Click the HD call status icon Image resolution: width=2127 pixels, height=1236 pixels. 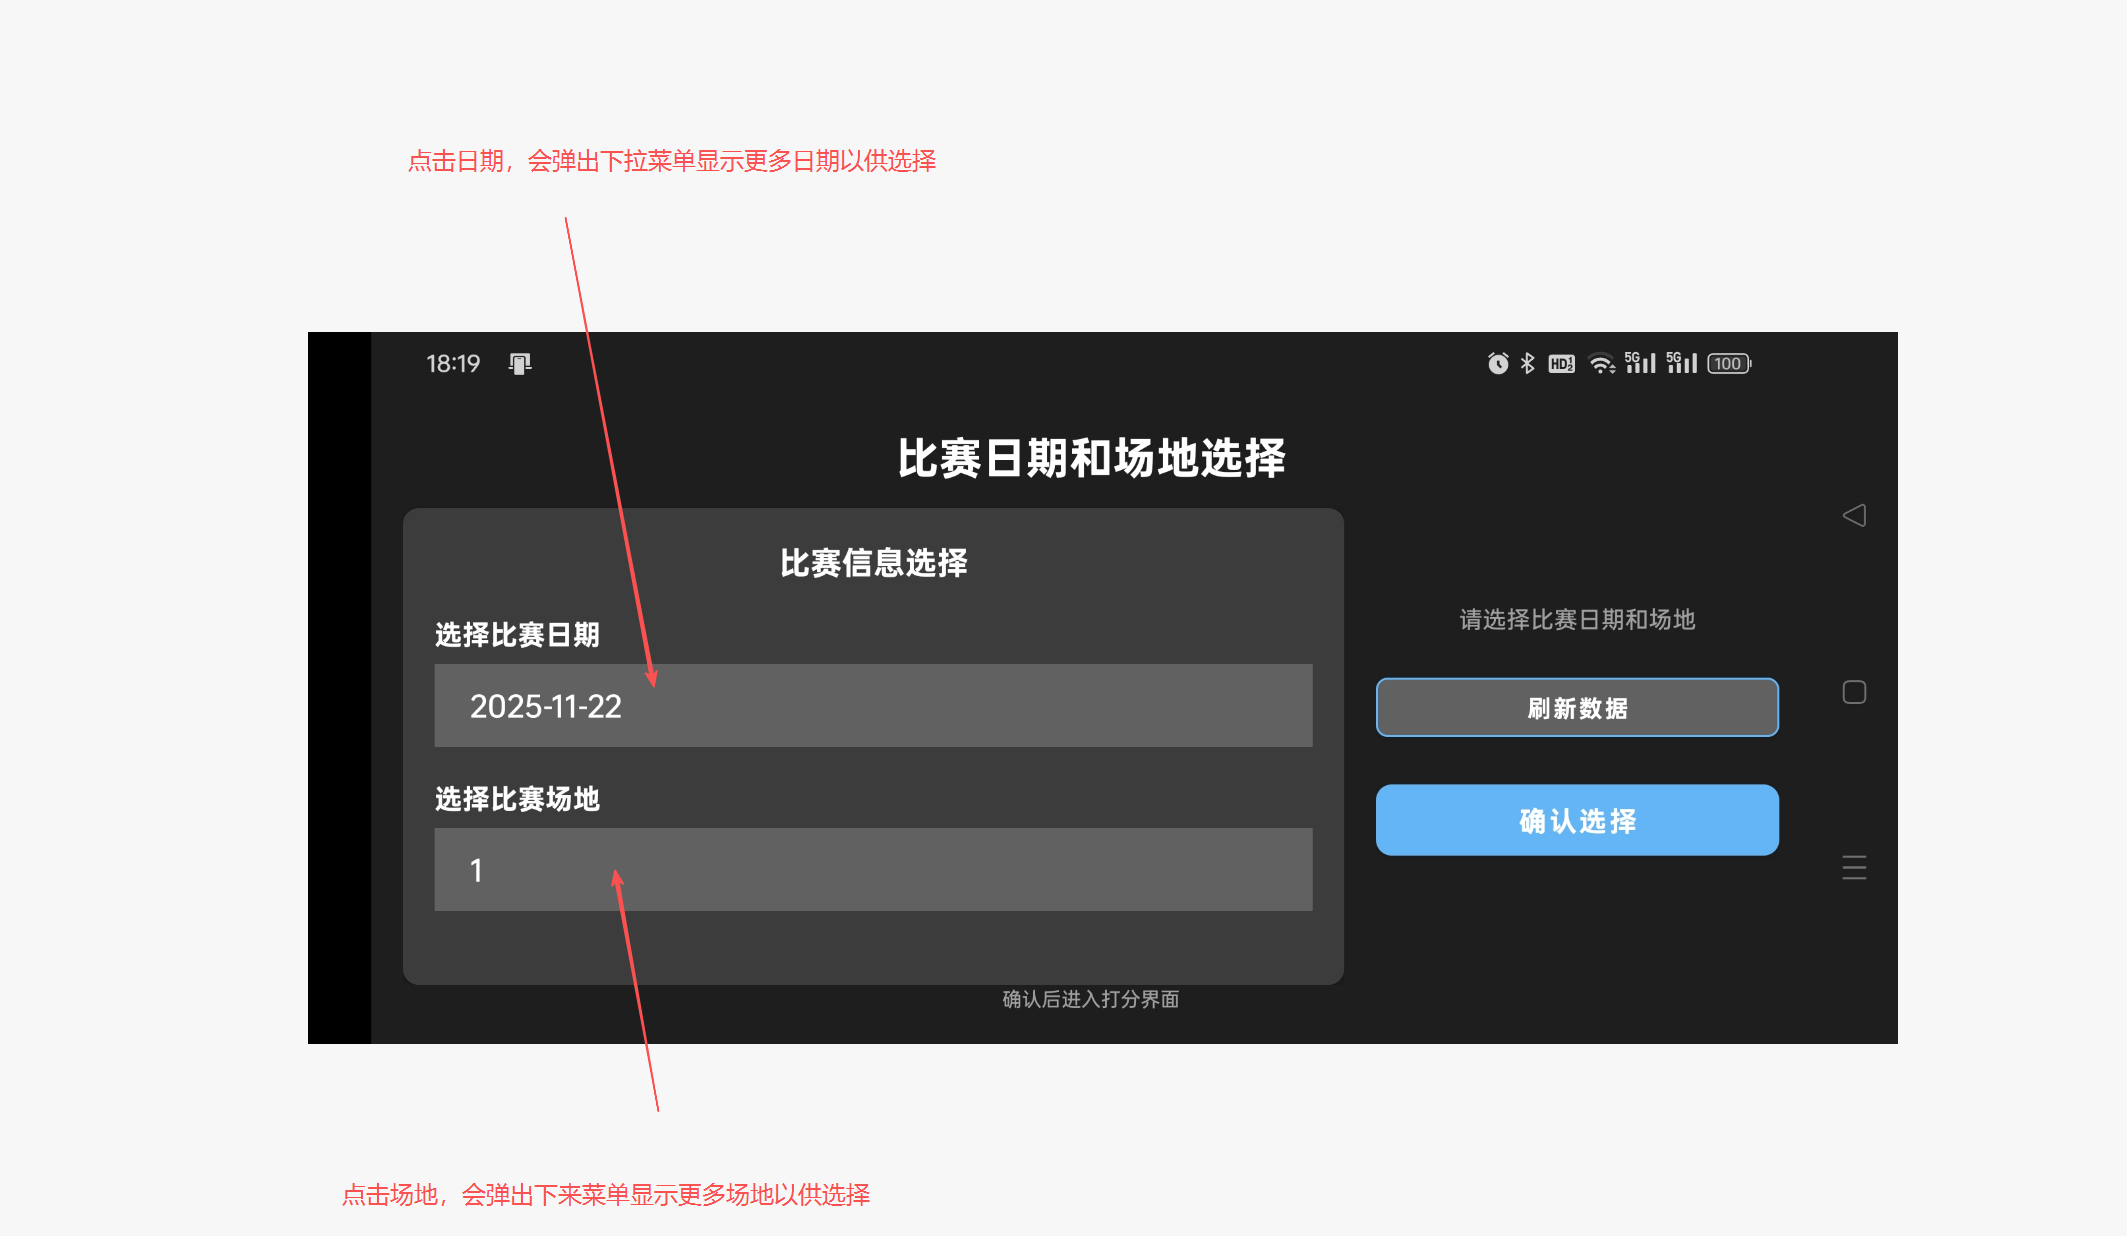pos(1561,364)
